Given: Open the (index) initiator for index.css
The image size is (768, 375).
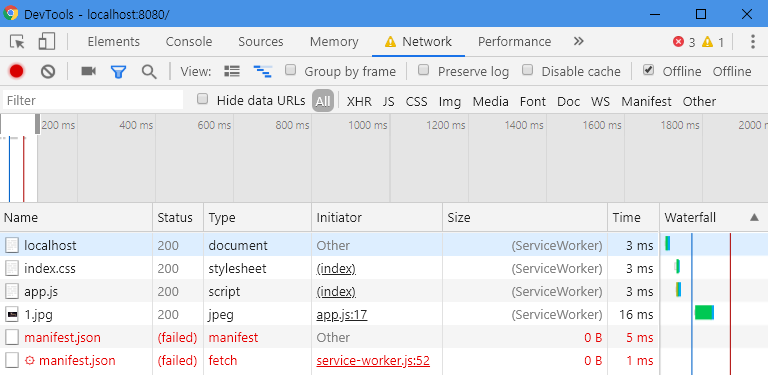Looking at the screenshot, I should point(336,269).
